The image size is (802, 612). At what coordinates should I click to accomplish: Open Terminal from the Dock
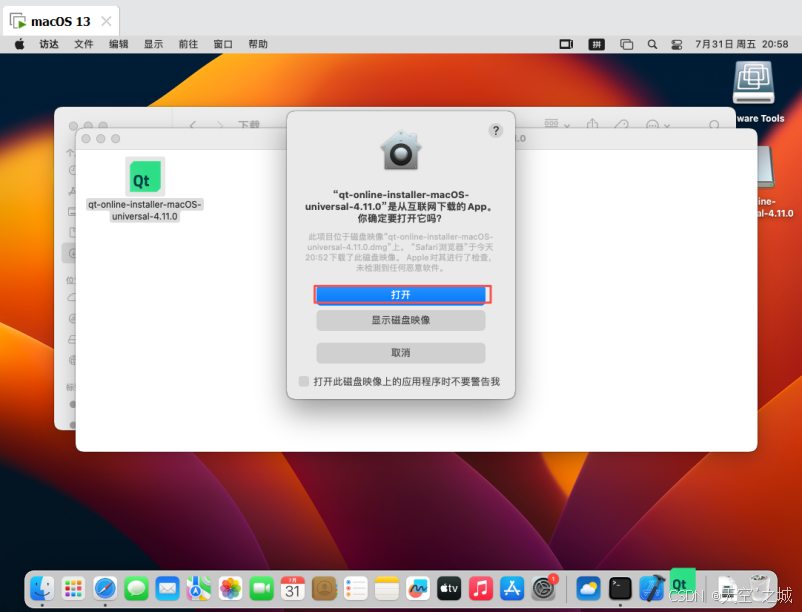coord(620,589)
